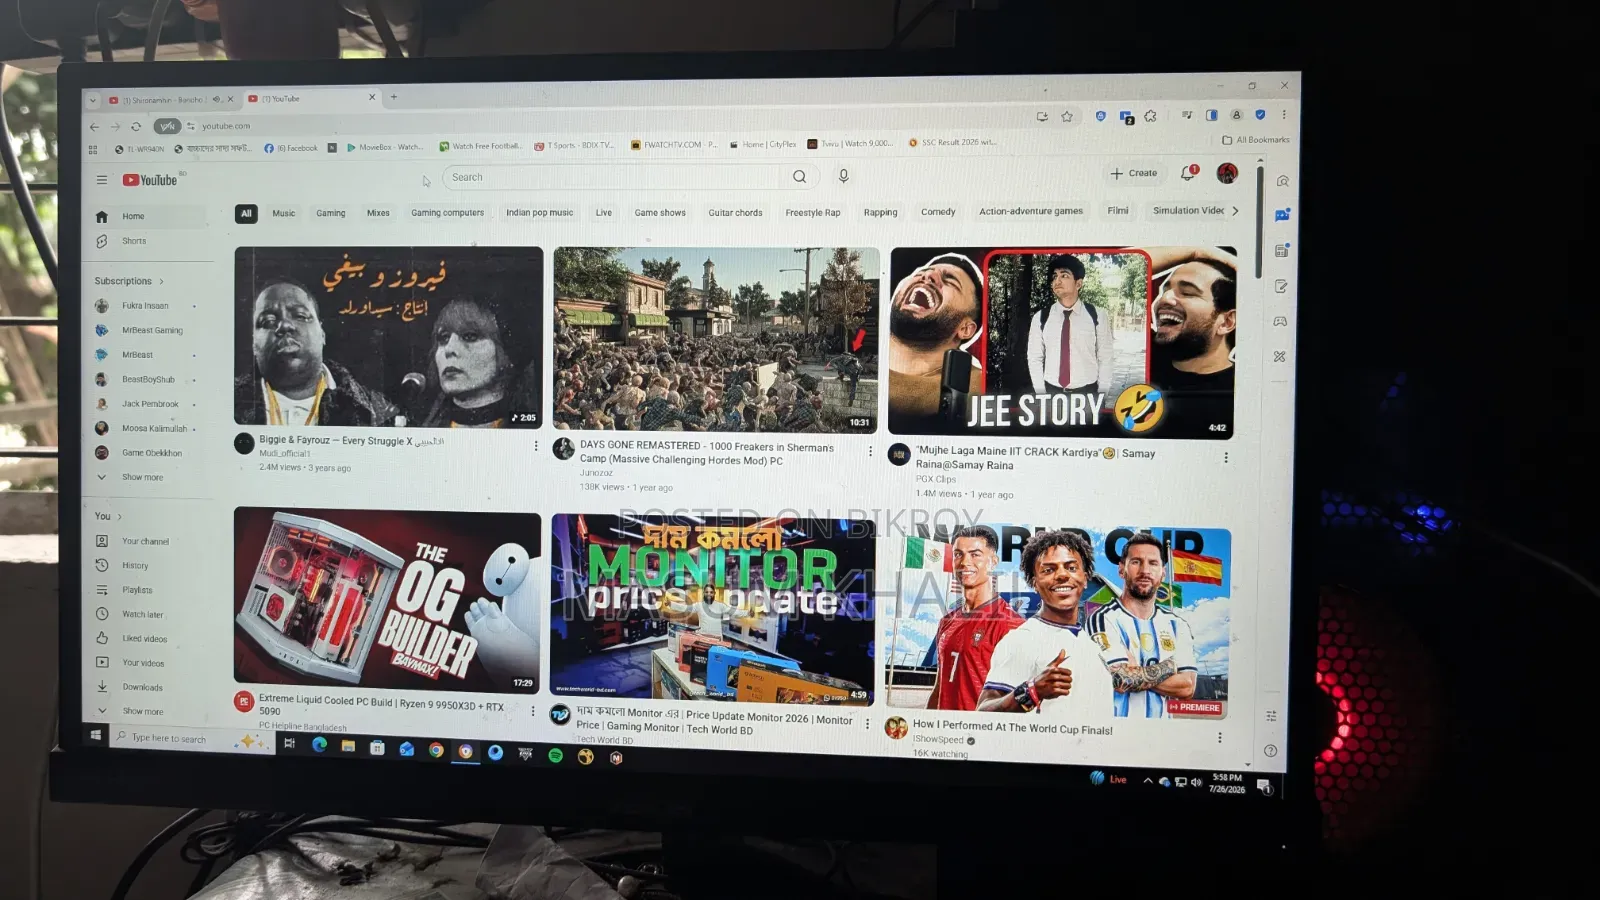Expand Show more below Downloads
The height and width of the screenshot is (900, 1600).
click(x=142, y=711)
